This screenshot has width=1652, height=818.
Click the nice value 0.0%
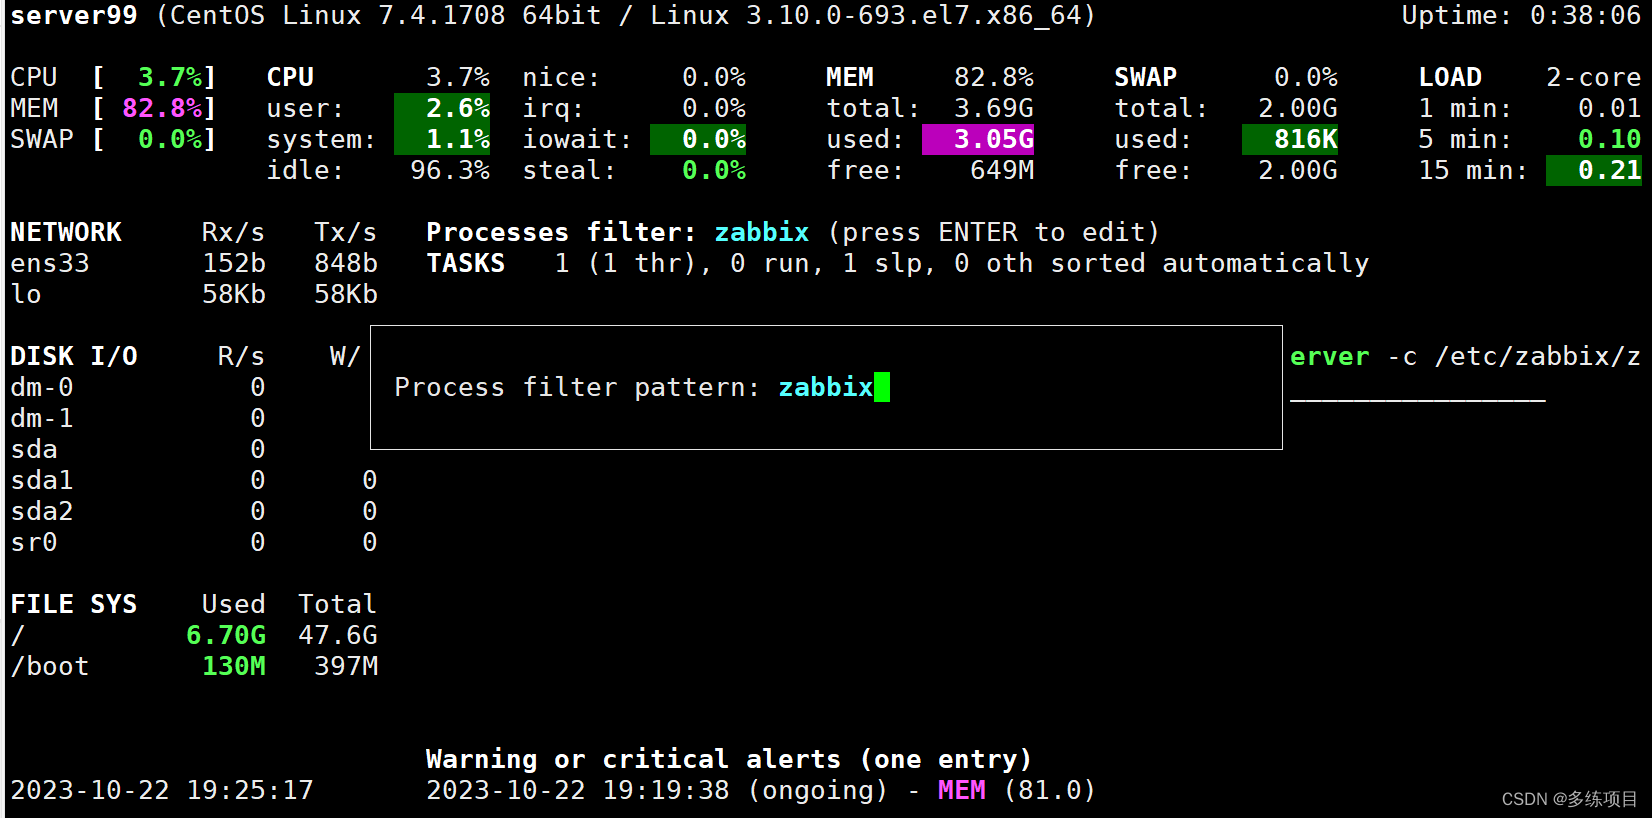(x=714, y=77)
